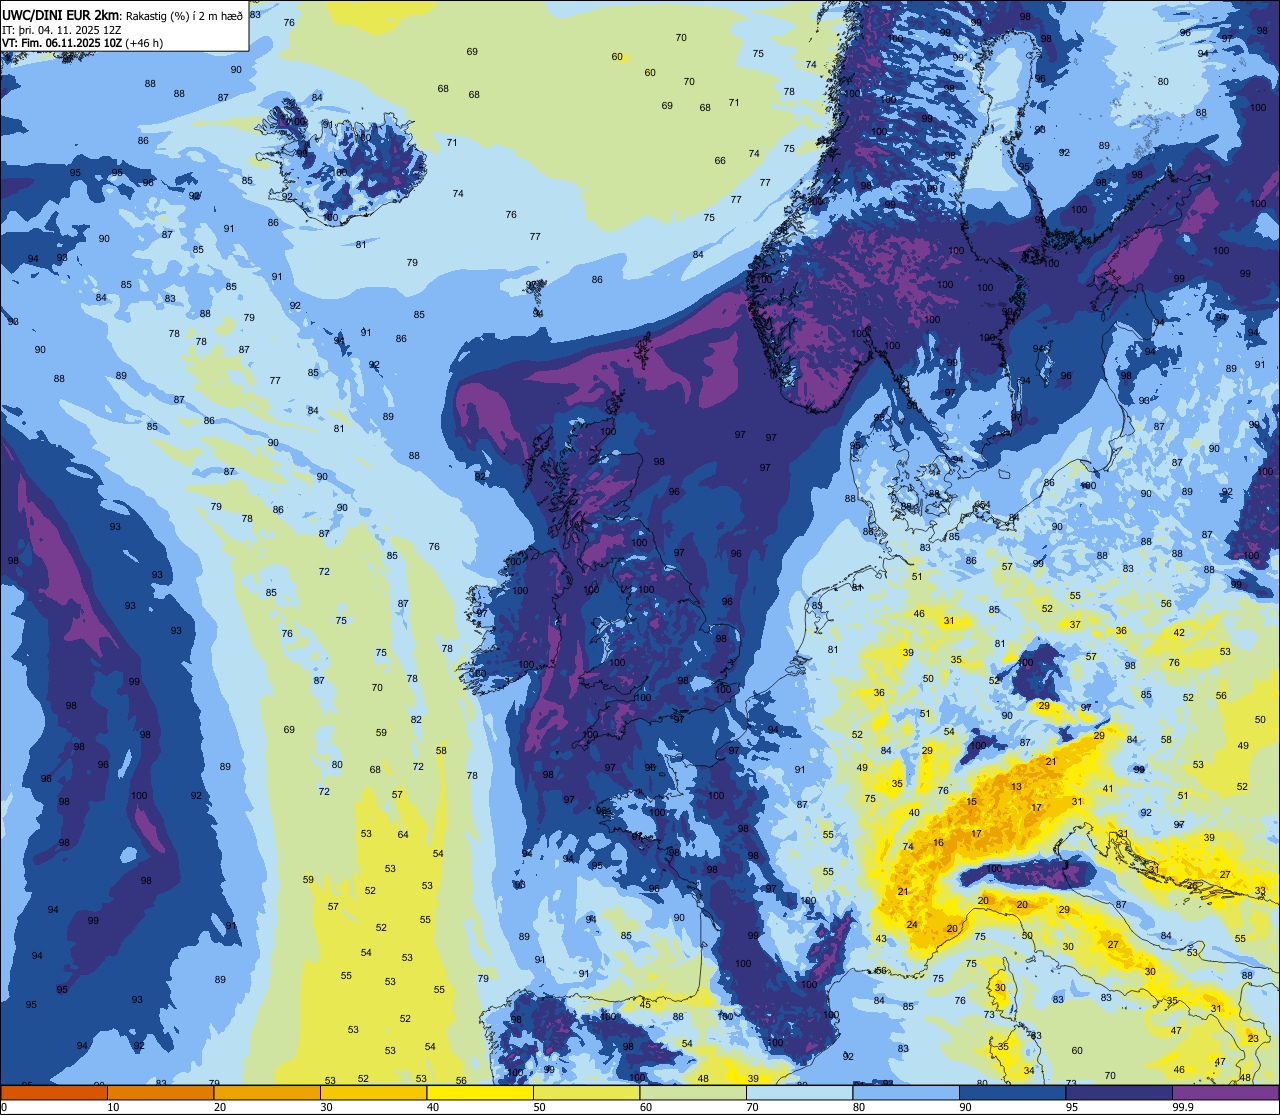The width and height of the screenshot is (1280, 1115).
Task: Pick the humidity value '82' over the Atlantic
Action: click(416, 720)
